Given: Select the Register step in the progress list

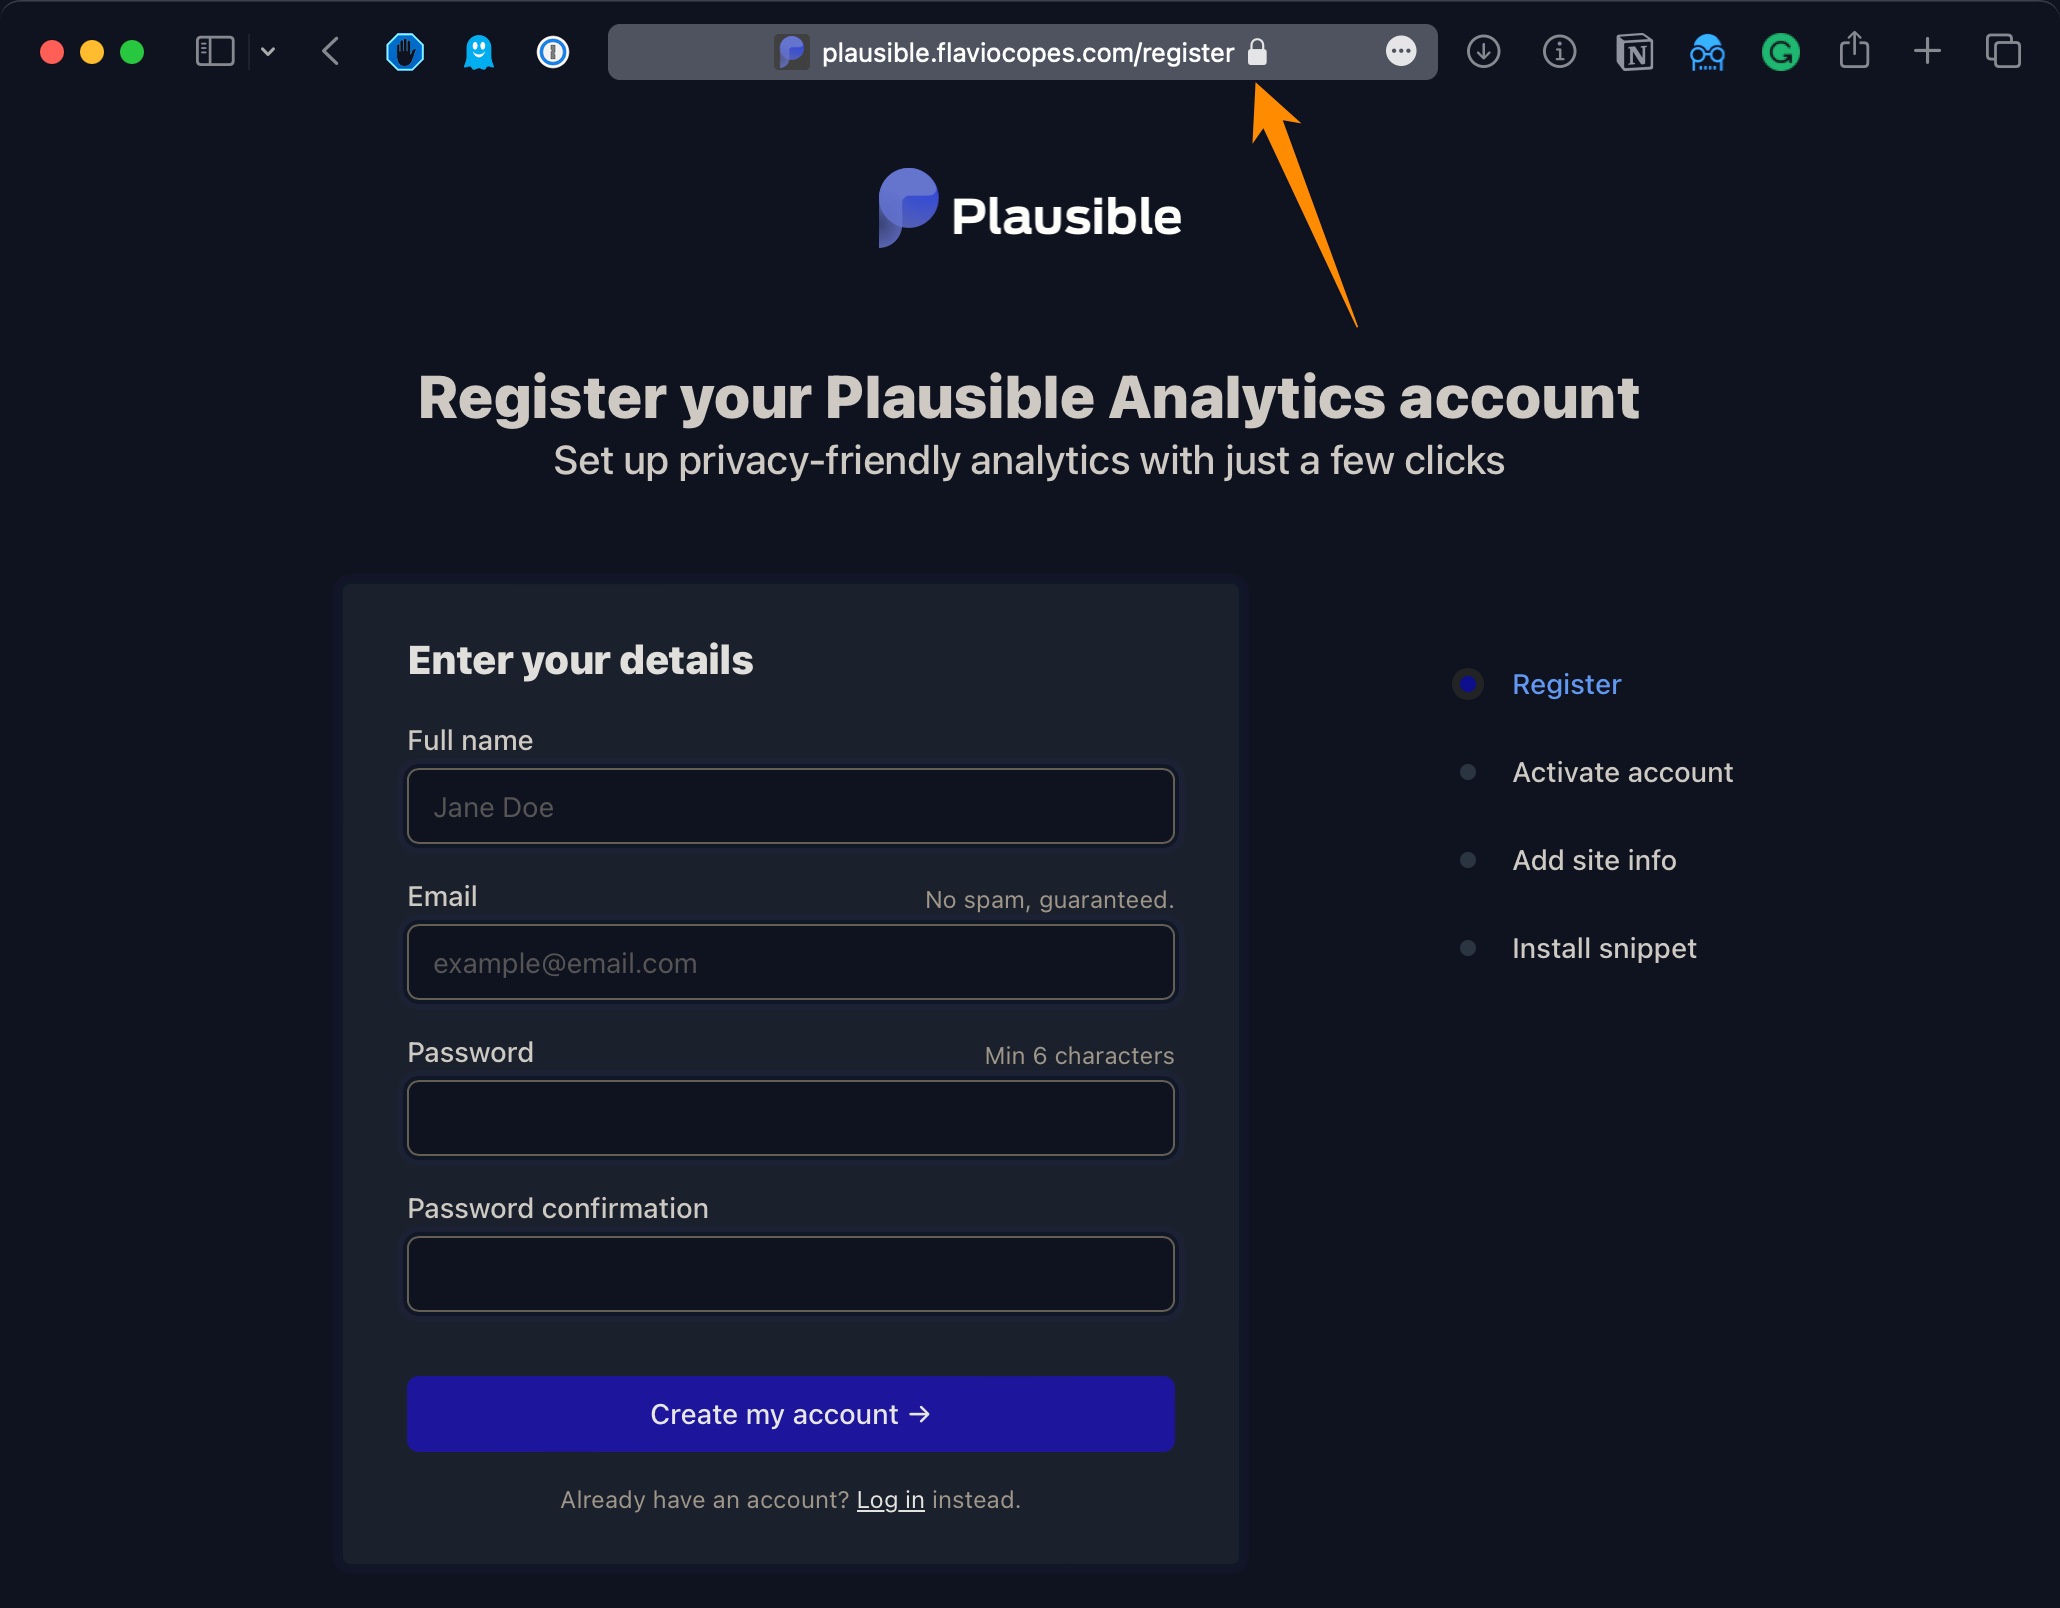Looking at the screenshot, I should point(1566,684).
